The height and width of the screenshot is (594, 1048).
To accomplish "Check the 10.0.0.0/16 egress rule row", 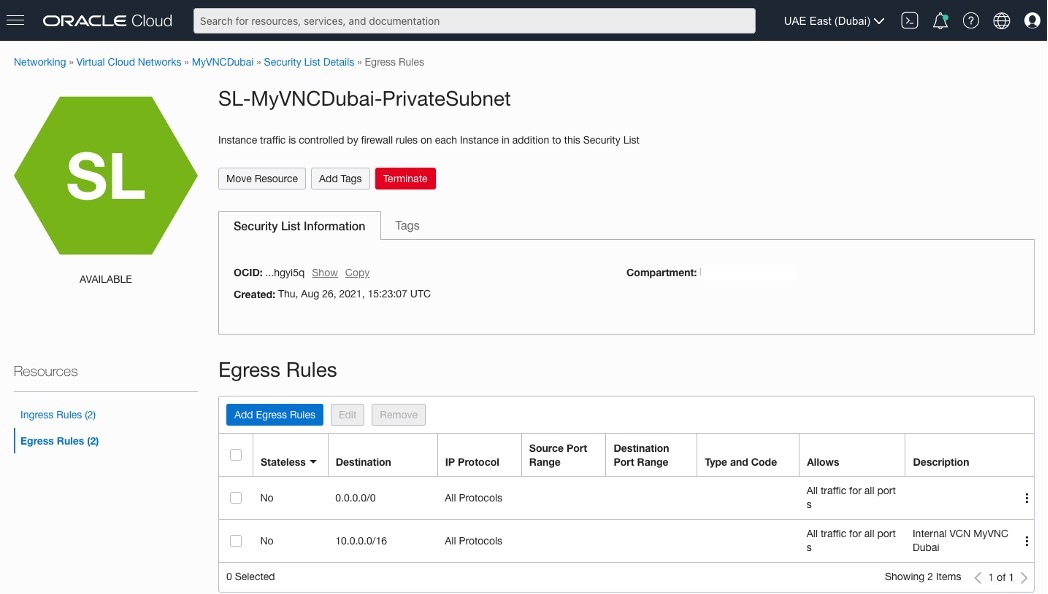I will click(x=236, y=541).
